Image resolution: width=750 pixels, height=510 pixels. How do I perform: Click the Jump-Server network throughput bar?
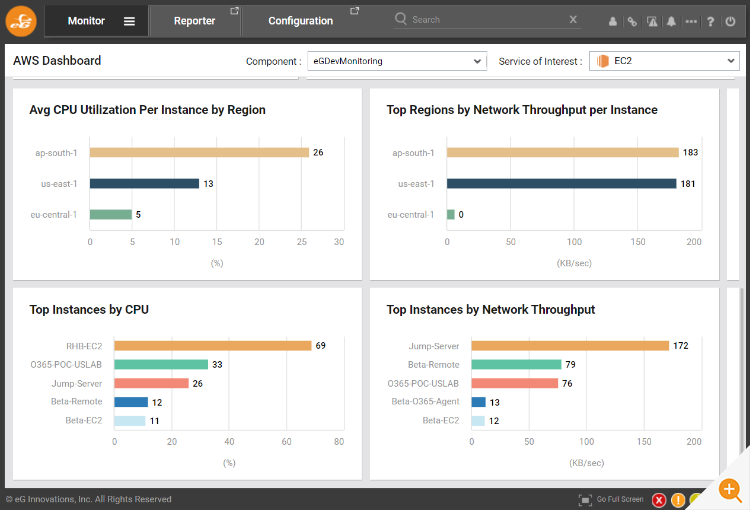570,345
